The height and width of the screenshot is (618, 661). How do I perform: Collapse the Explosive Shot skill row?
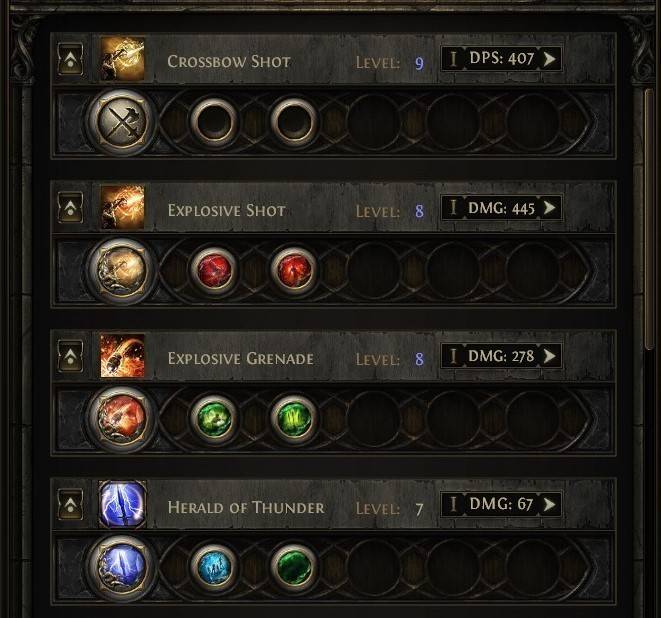[71, 210]
